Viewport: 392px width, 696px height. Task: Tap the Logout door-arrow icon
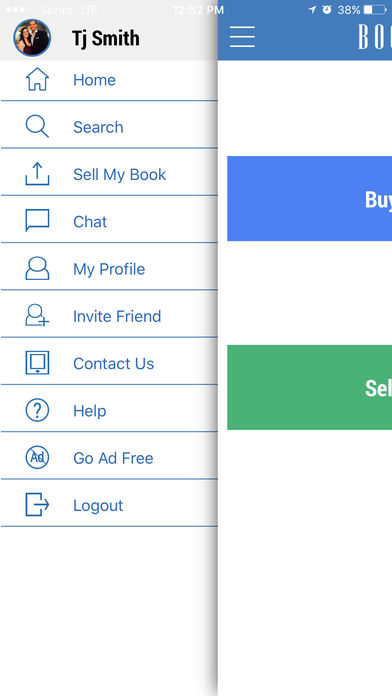37,505
